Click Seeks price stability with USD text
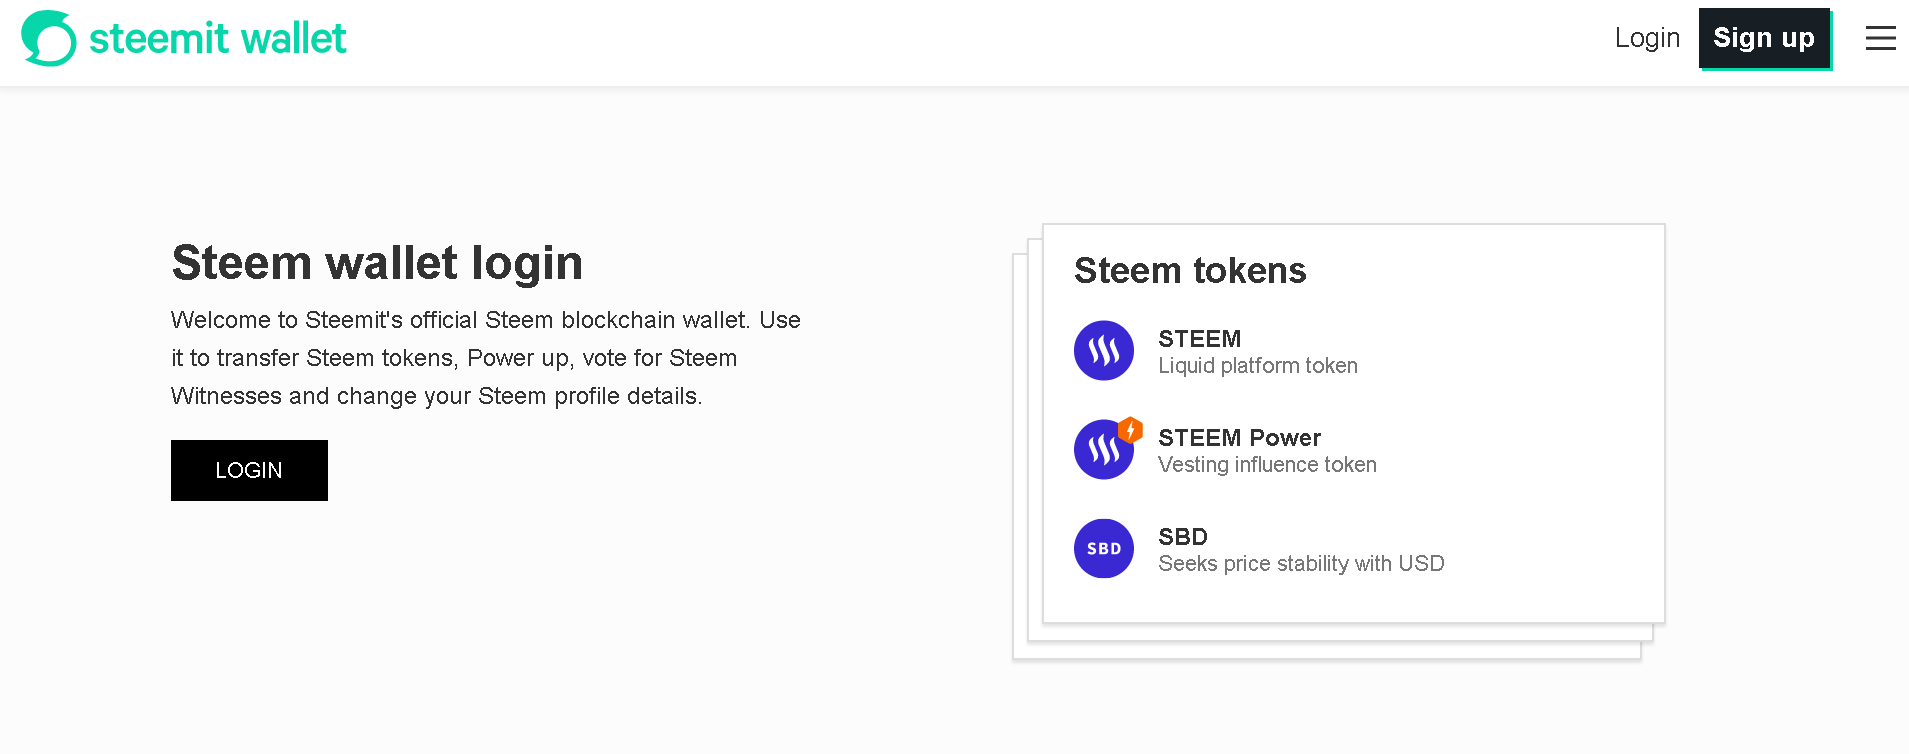Image resolution: width=1909 pixels, height=754 pixels. click(x=1301, y=564)
